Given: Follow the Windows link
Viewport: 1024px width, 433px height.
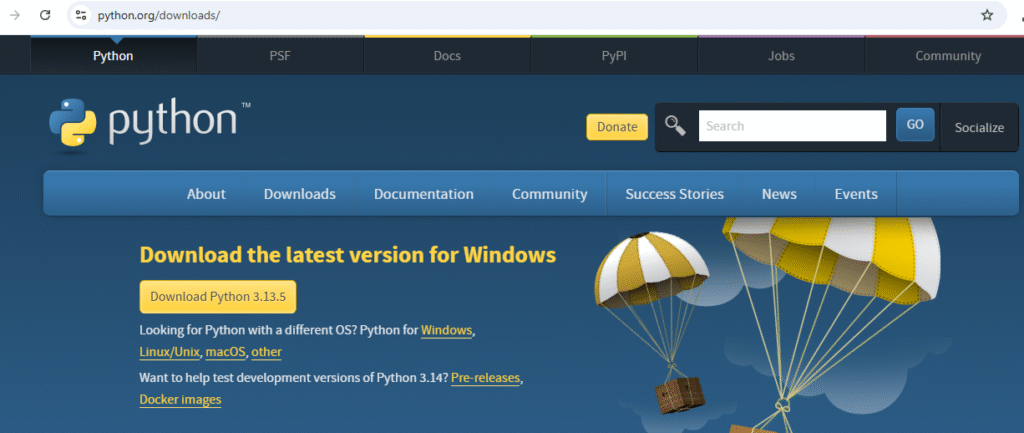Looking at the screenshot, I should coord(447,330).
